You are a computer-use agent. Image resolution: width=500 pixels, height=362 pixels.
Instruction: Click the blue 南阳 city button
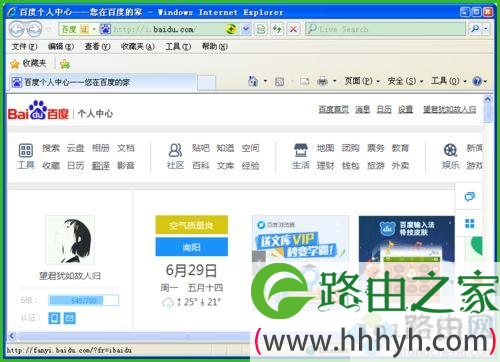coord(192,247)
